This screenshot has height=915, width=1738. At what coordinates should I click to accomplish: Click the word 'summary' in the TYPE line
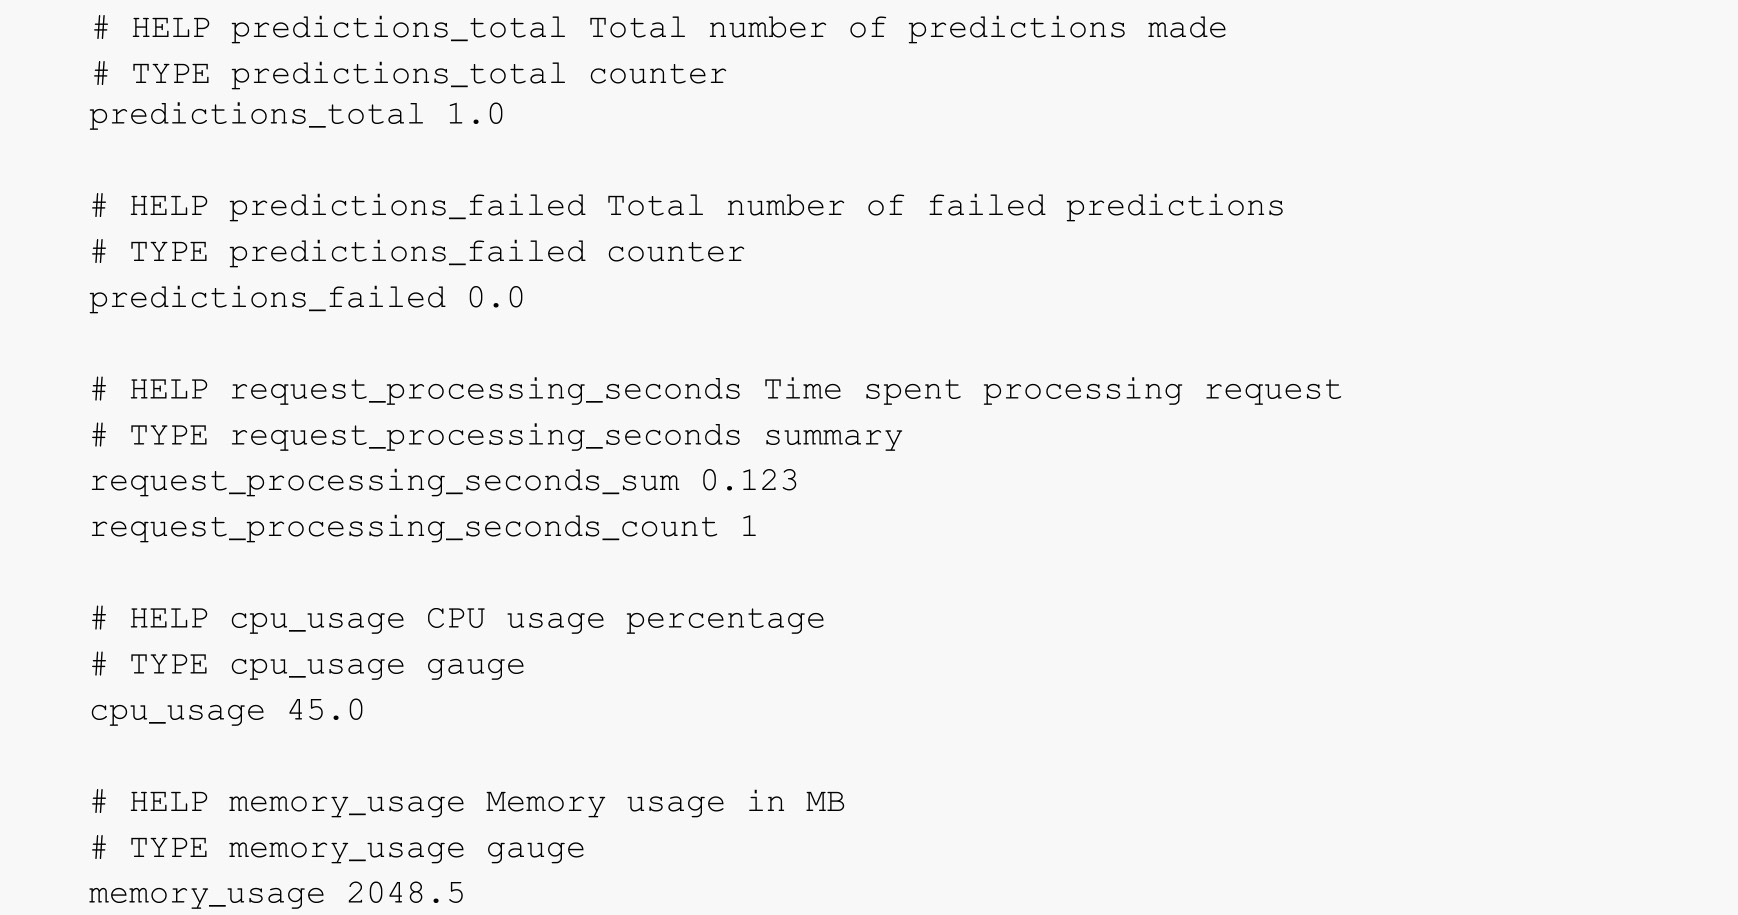point(833,437)
